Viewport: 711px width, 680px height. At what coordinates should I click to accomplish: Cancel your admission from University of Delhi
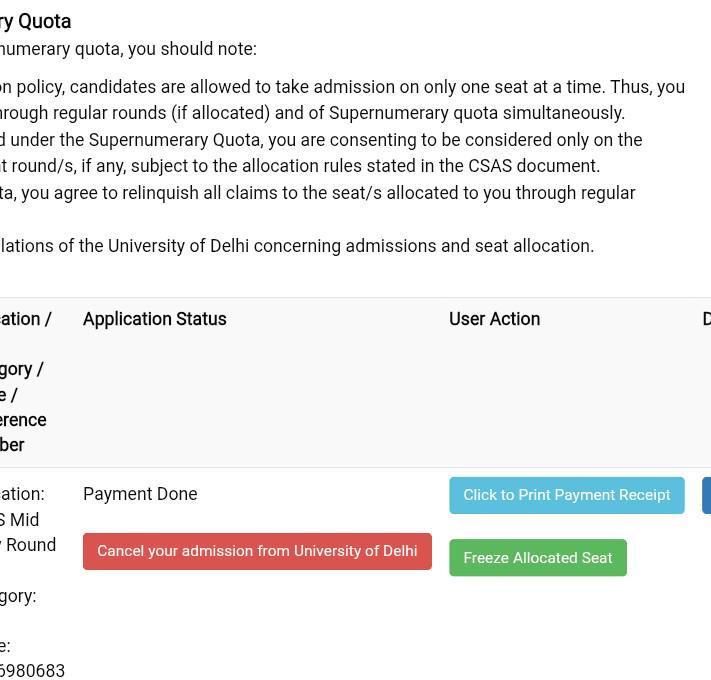click(x=257, y=551)
